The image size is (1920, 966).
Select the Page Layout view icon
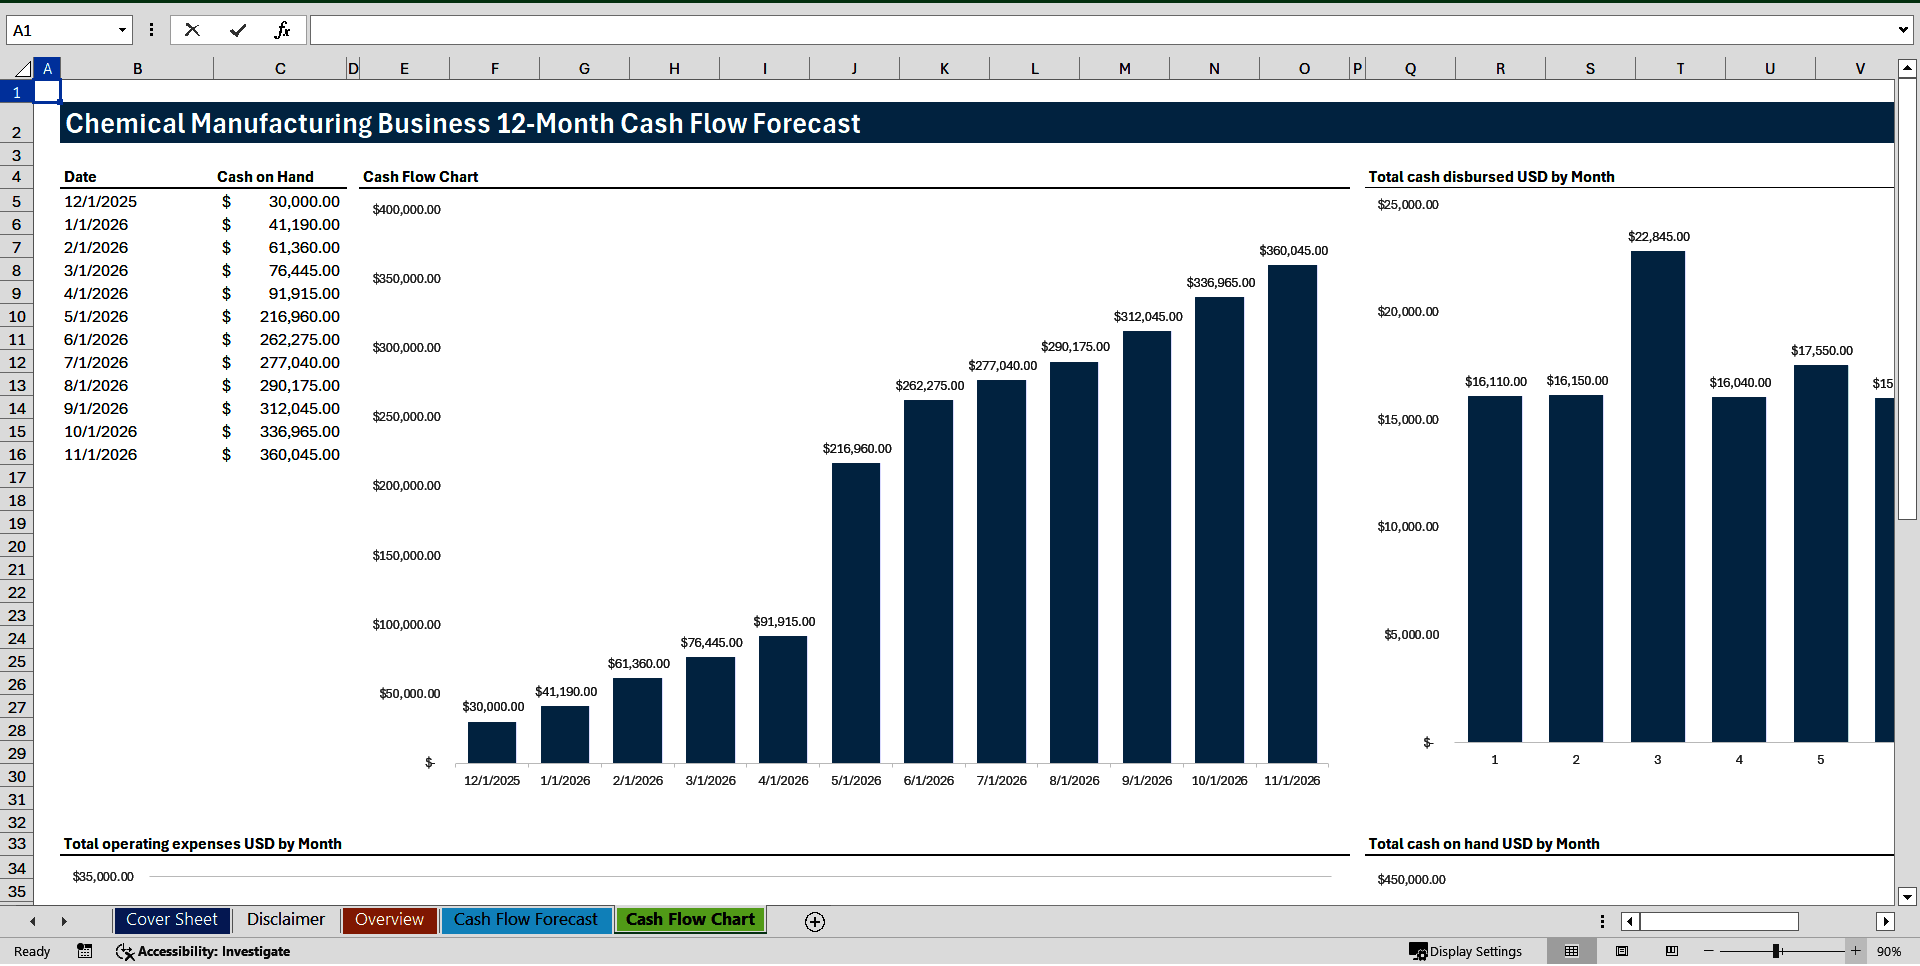[1621, 951]
